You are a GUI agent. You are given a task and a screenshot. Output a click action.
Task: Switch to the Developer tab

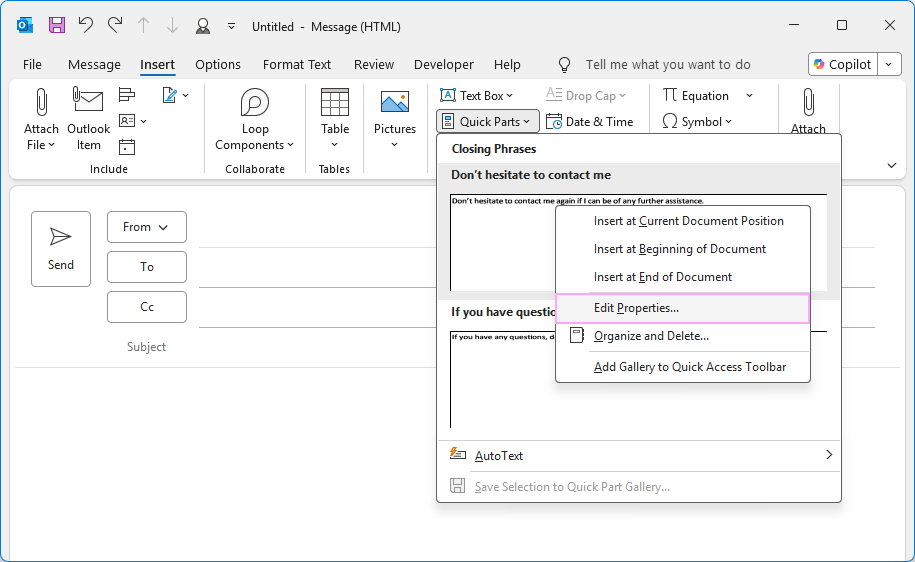click(x=443, y=65)
